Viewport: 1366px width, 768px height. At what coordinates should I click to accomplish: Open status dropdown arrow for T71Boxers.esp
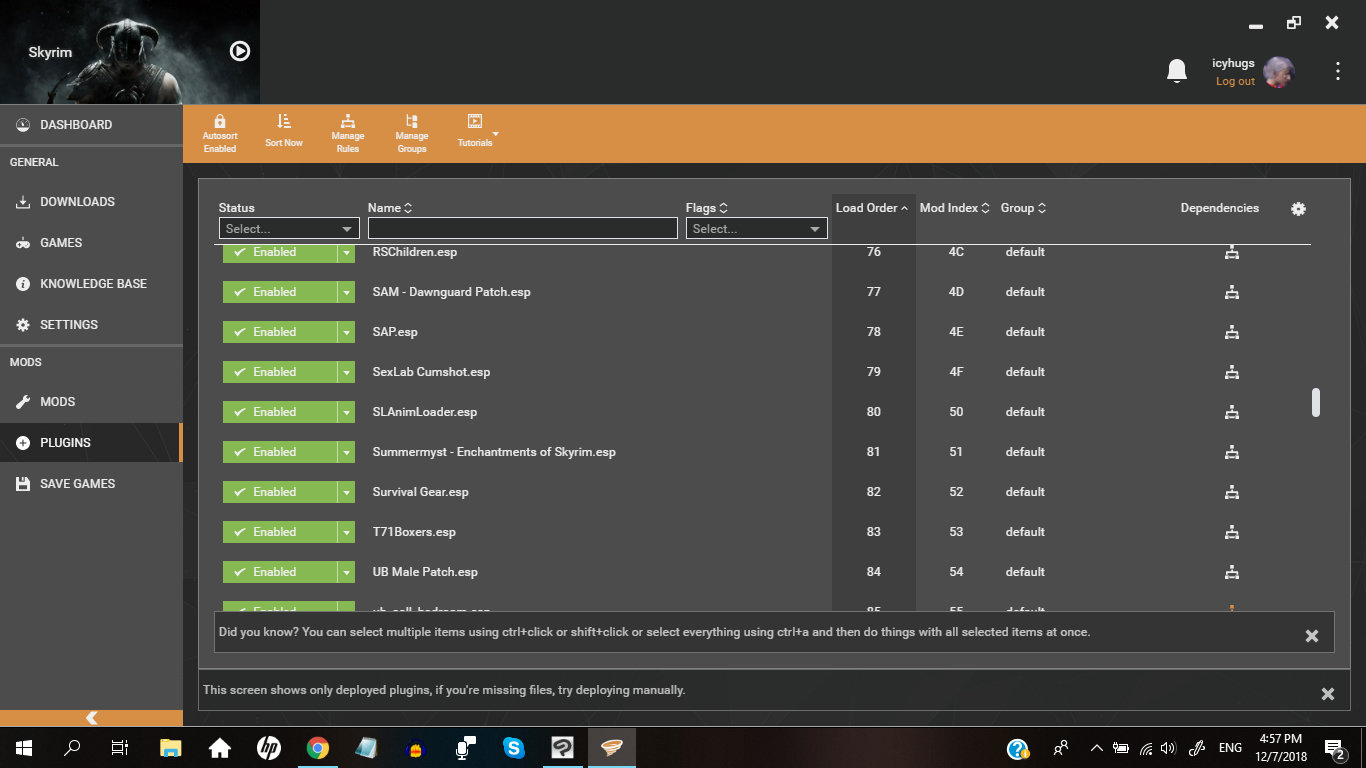(x=346, y=532)
